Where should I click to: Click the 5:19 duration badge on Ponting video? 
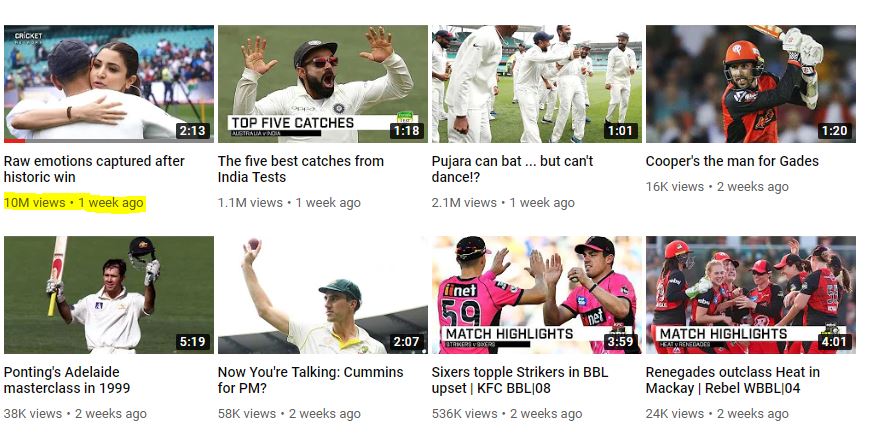pyautogui.click(x=192, y=341)
